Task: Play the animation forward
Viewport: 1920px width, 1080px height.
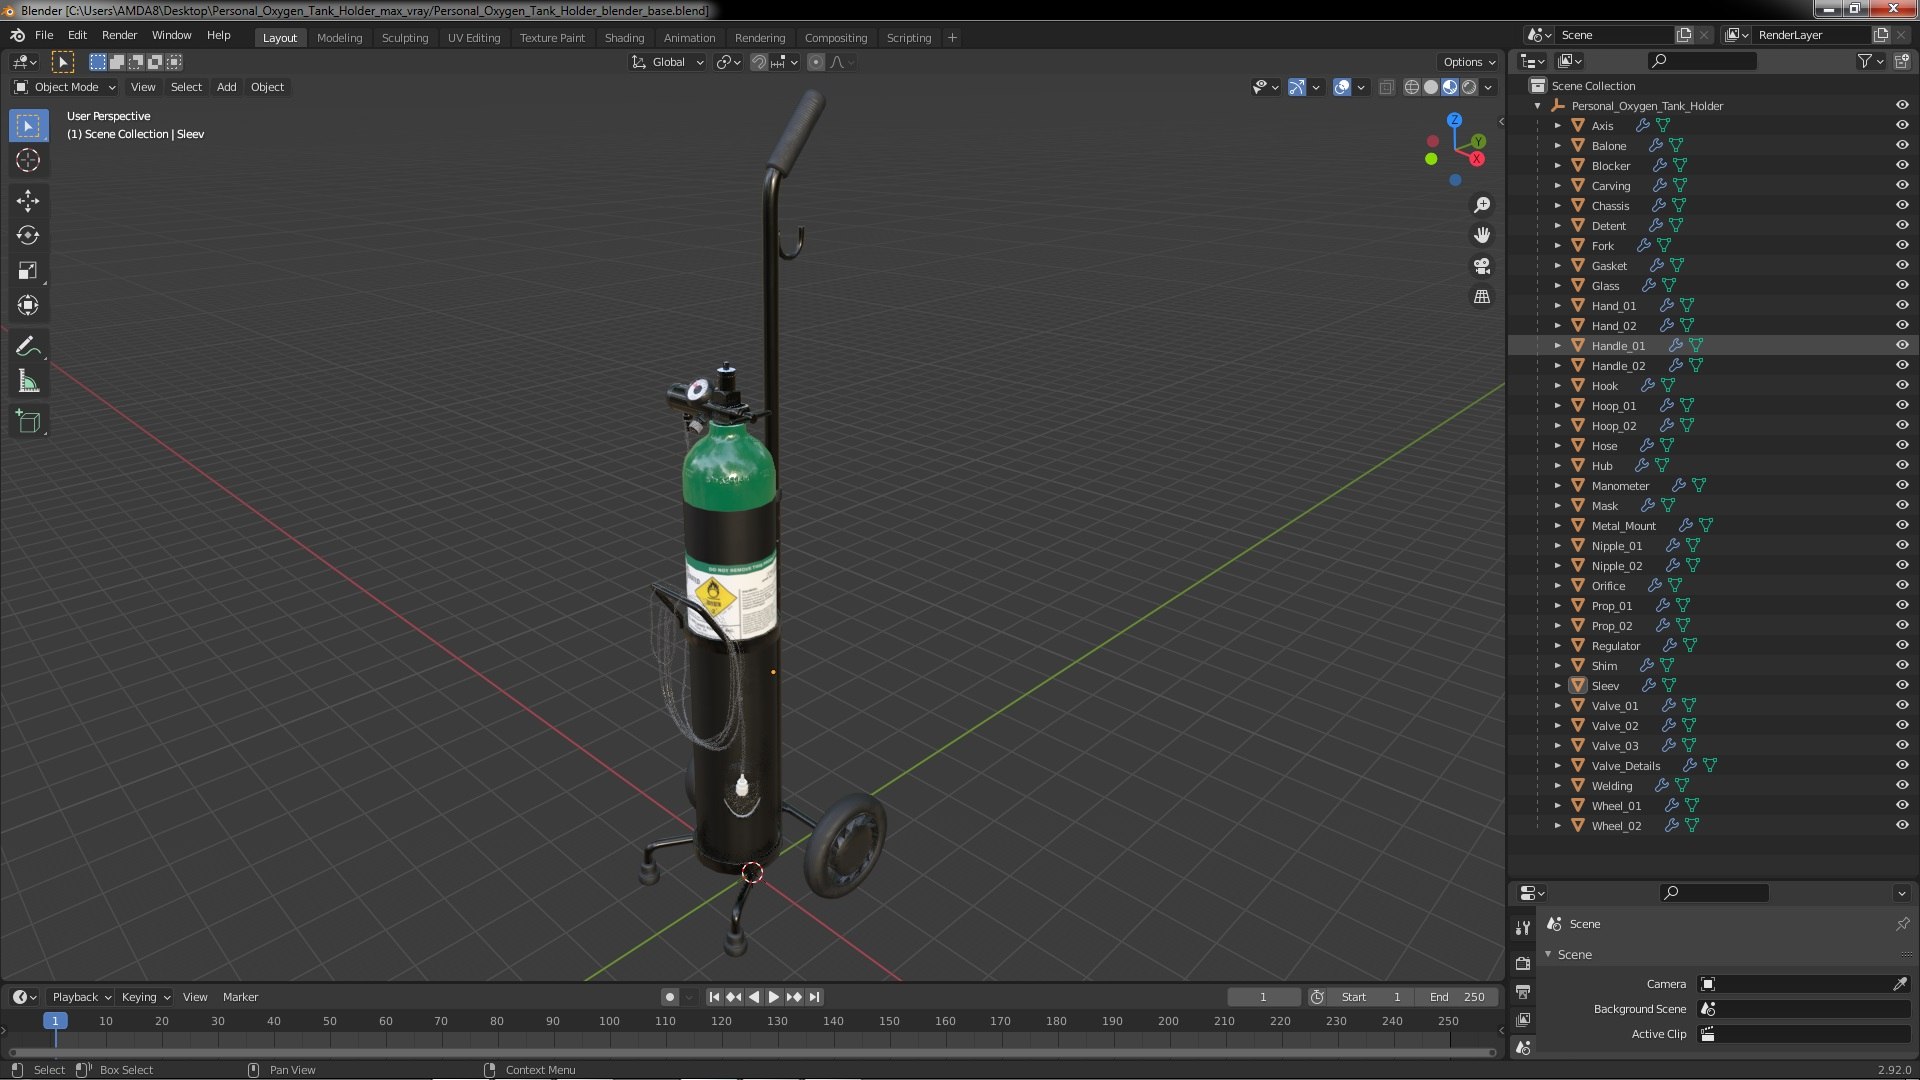Action: click(774, 997)
